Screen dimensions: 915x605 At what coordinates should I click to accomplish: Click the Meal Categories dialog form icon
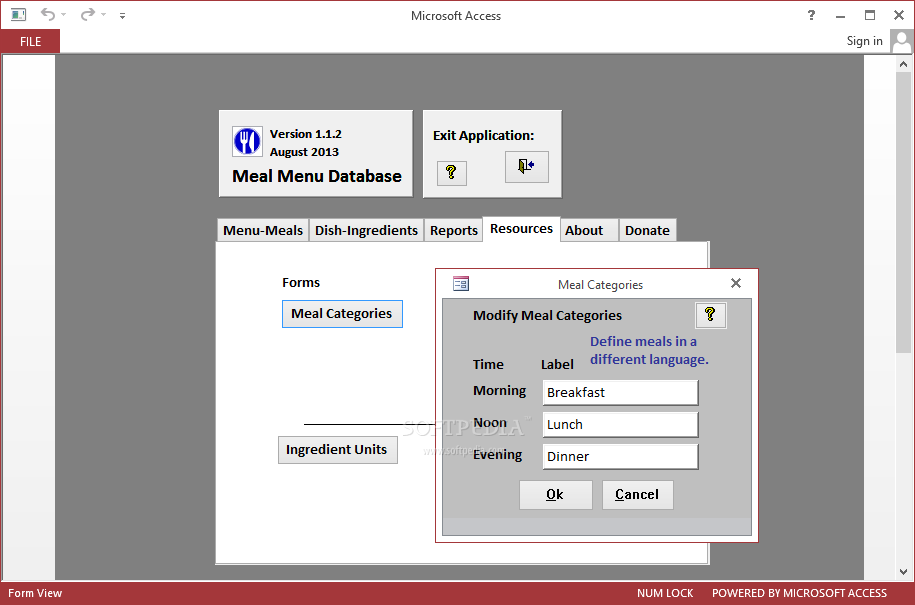click(x=461, y=284)
